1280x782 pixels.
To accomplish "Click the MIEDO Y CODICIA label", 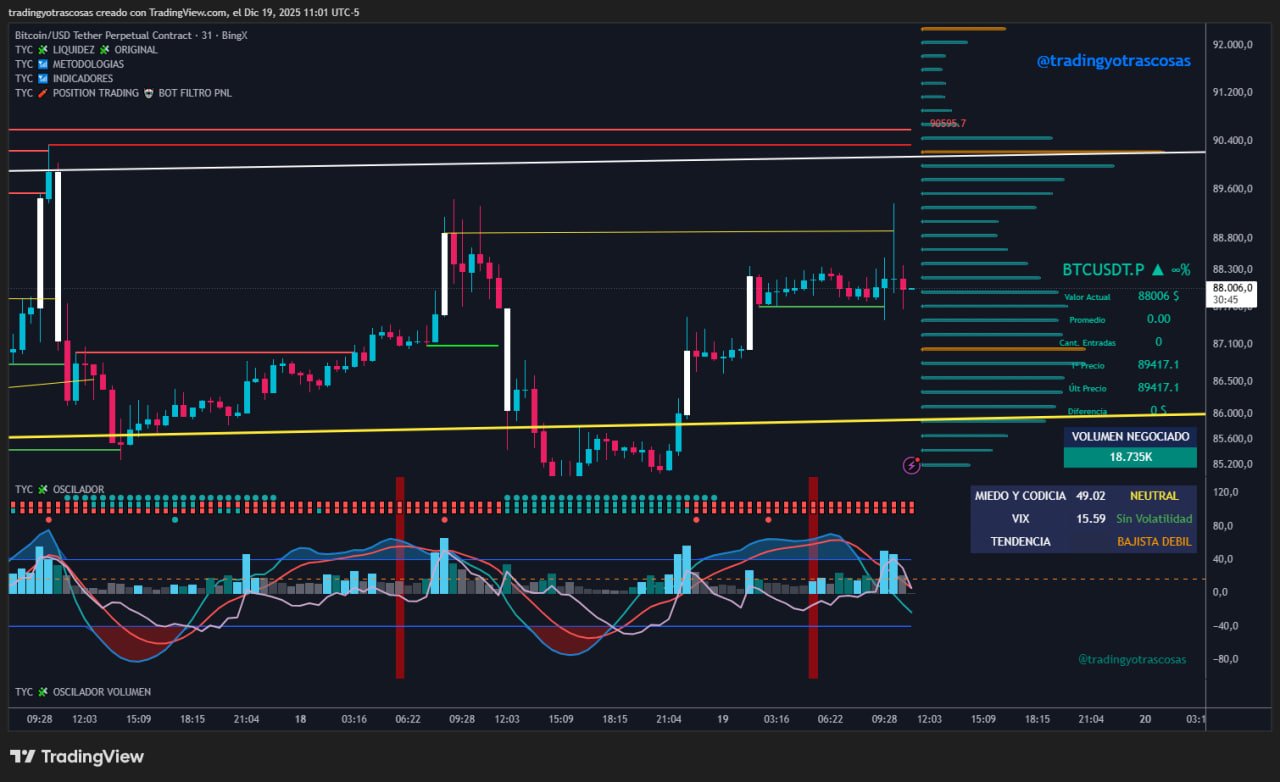I will point(1020,496).
